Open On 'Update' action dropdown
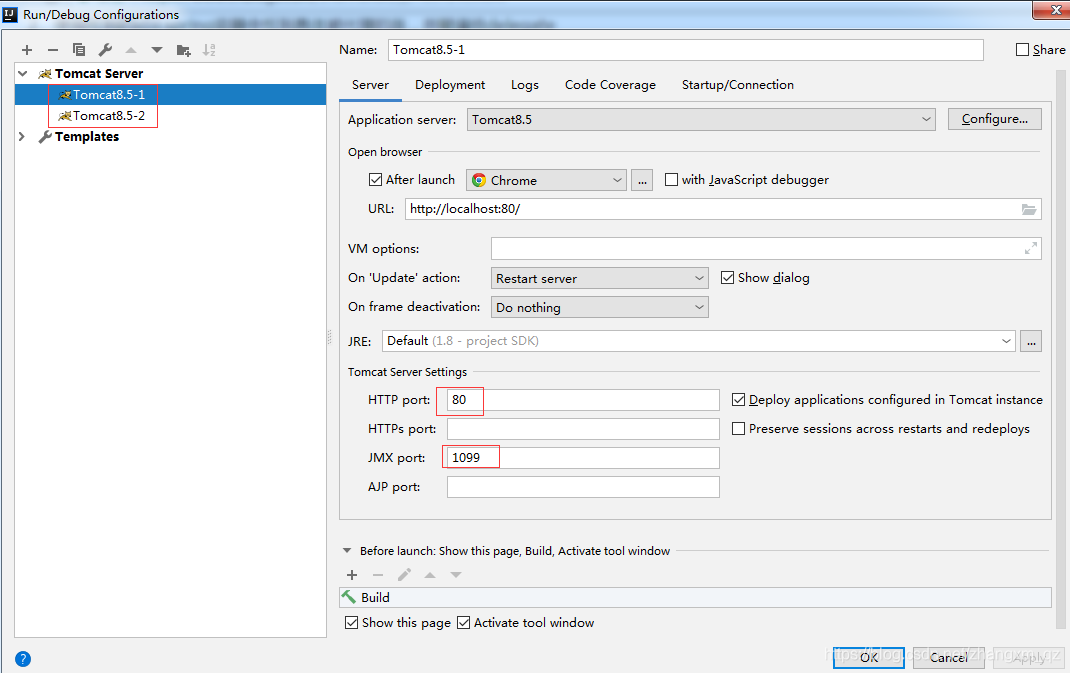The height and width of the screenshot is (673, 1070). click(600, 278)
